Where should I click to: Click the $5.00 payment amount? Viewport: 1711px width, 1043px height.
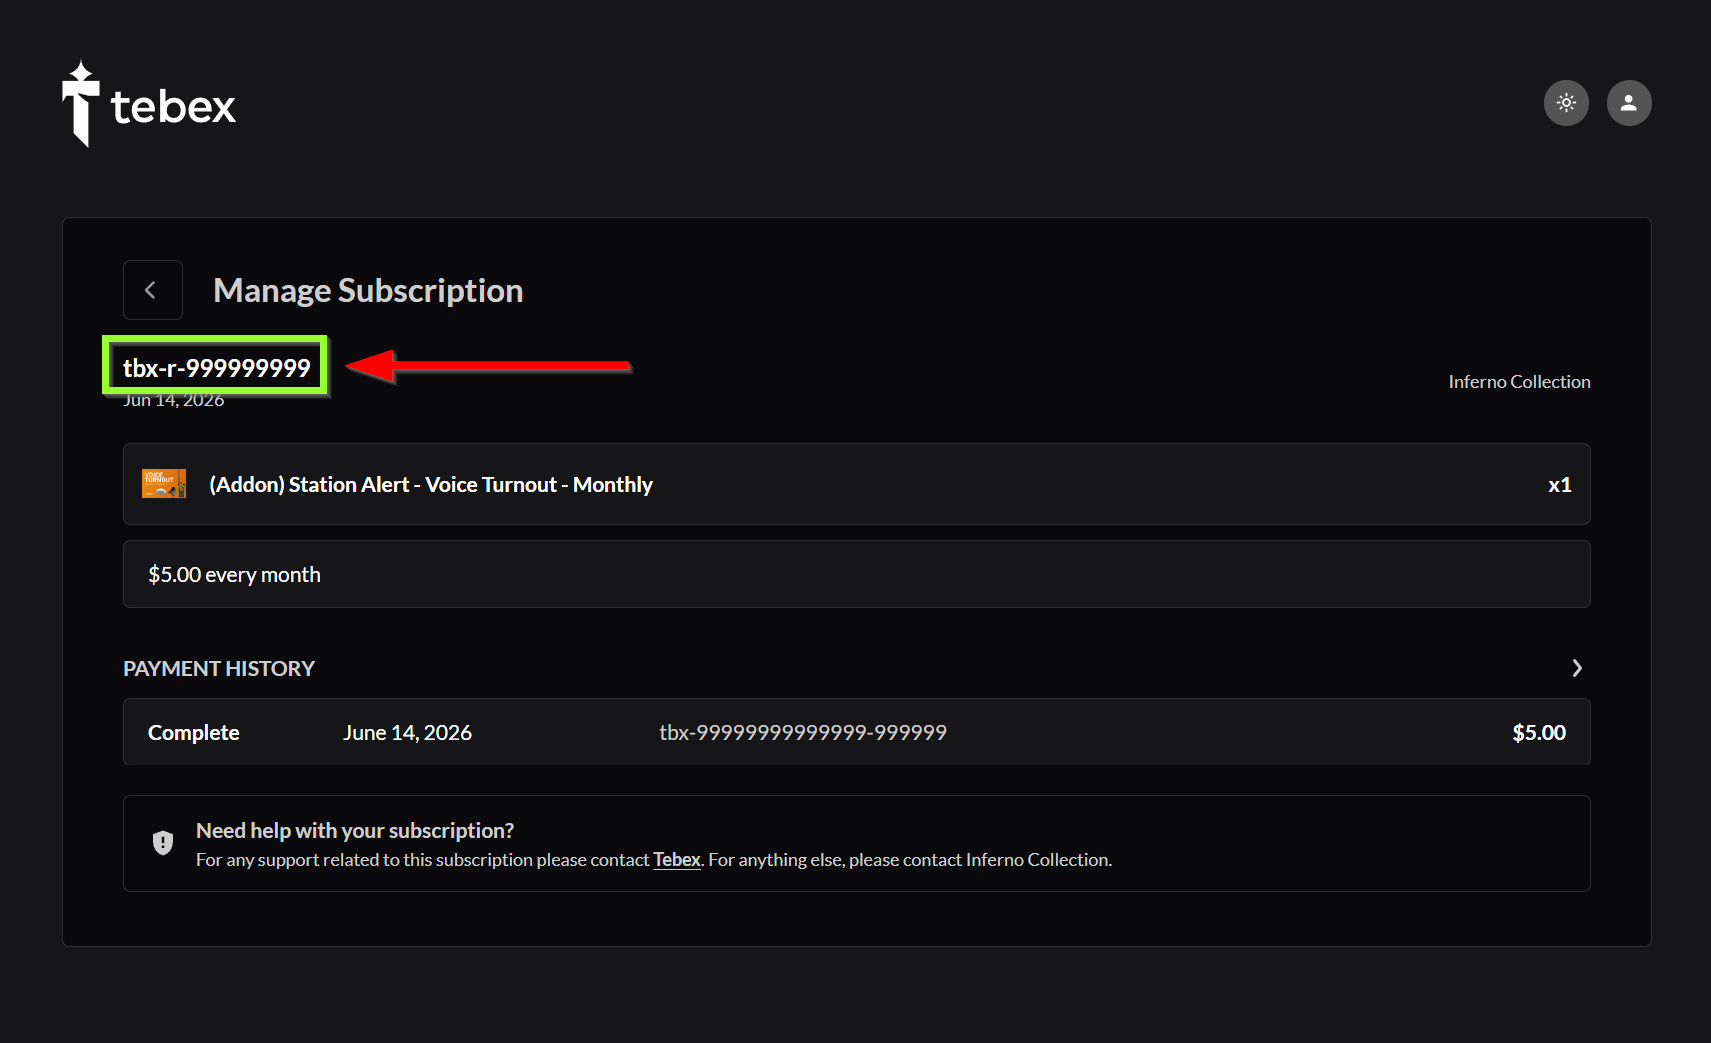pyautogui.click(x=1539, y=732)
